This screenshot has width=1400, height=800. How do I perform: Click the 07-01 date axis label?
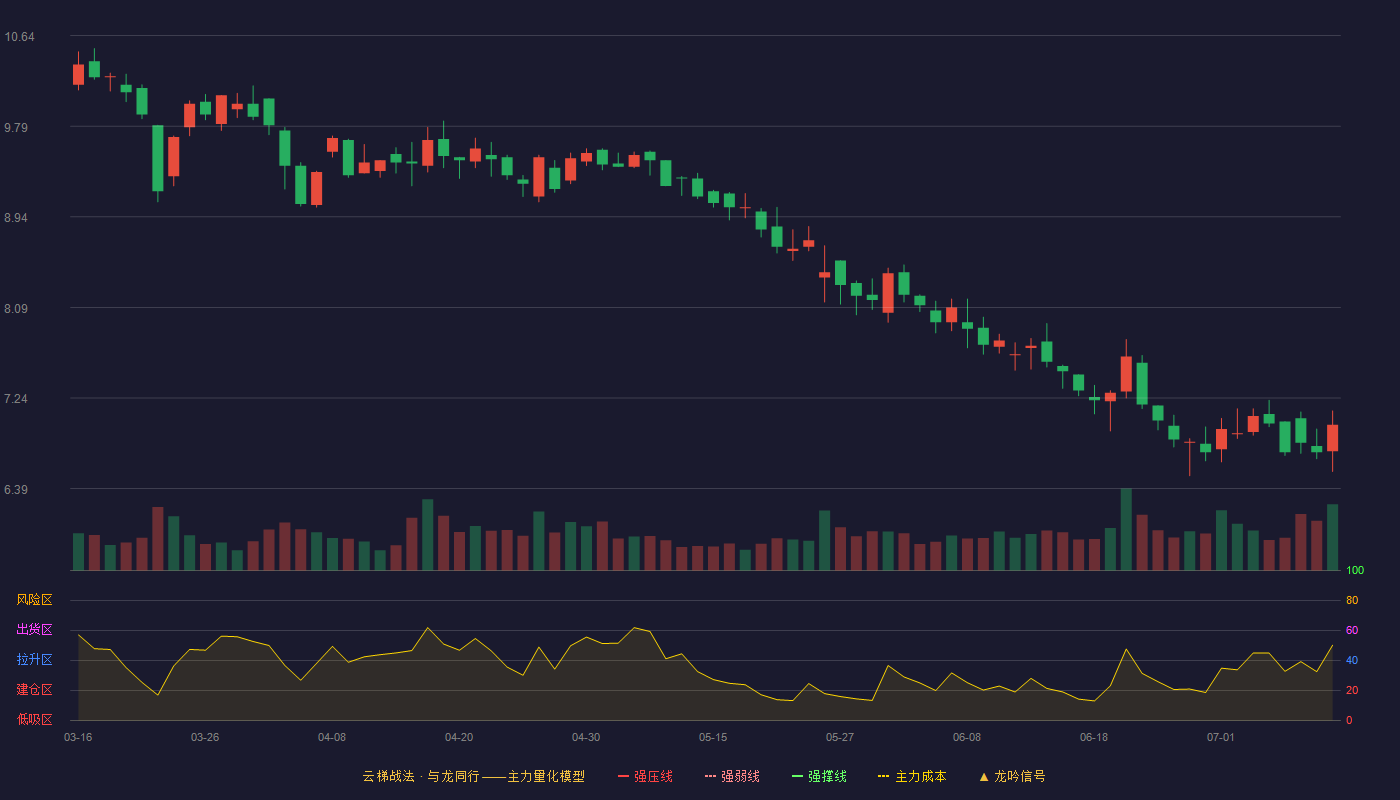[1221, 737]
